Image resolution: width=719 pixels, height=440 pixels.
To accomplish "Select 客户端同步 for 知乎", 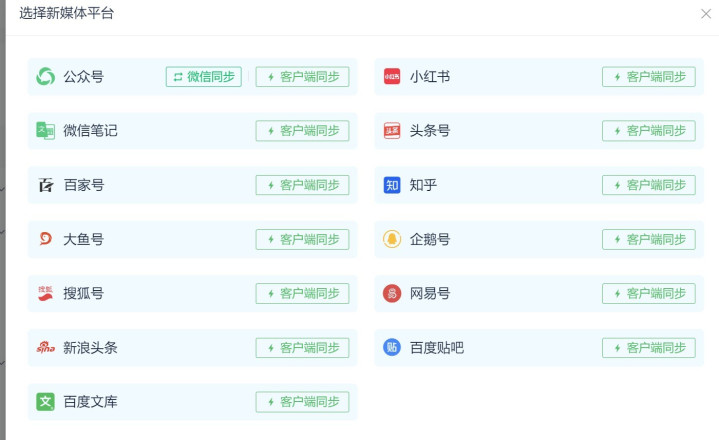I will 649,185.
